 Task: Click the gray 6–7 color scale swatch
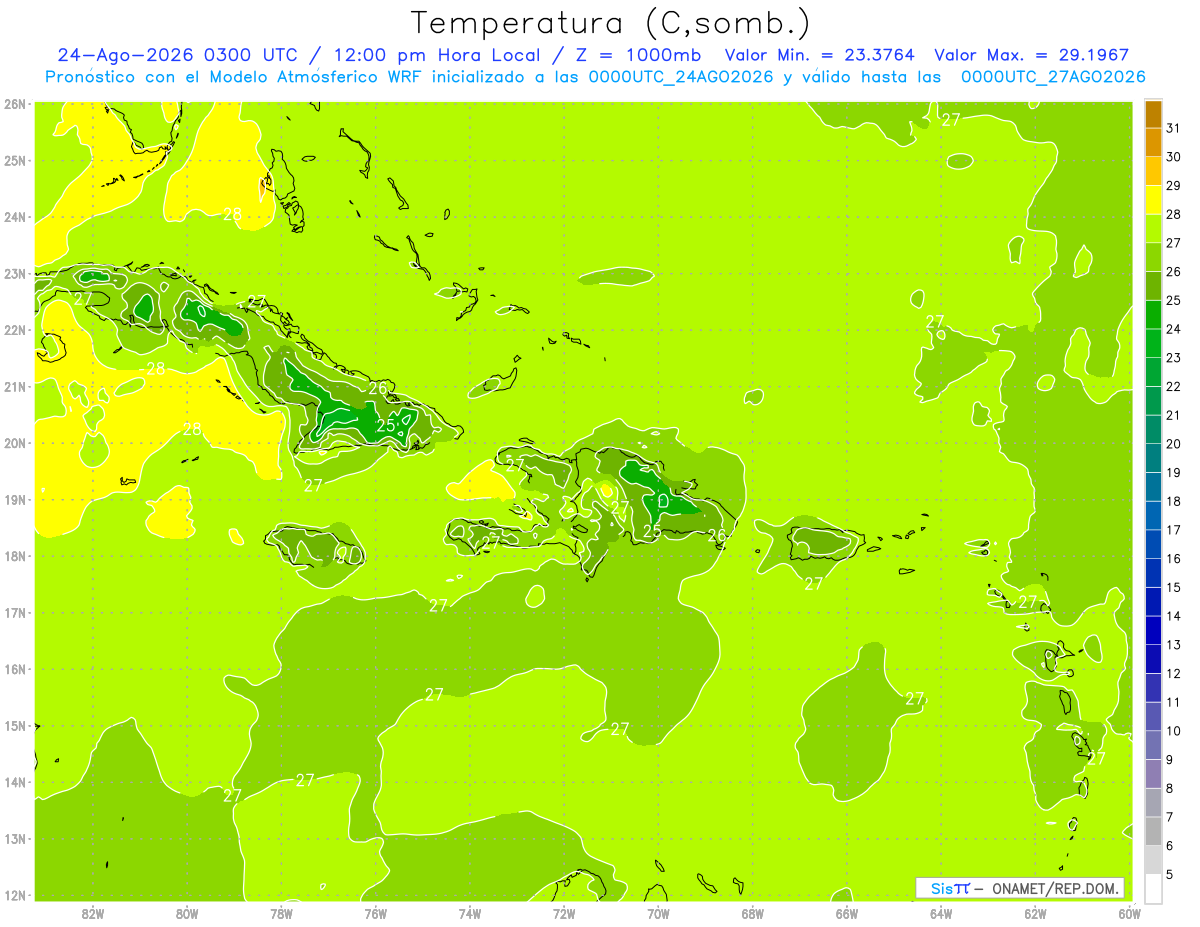(1153, 831)
